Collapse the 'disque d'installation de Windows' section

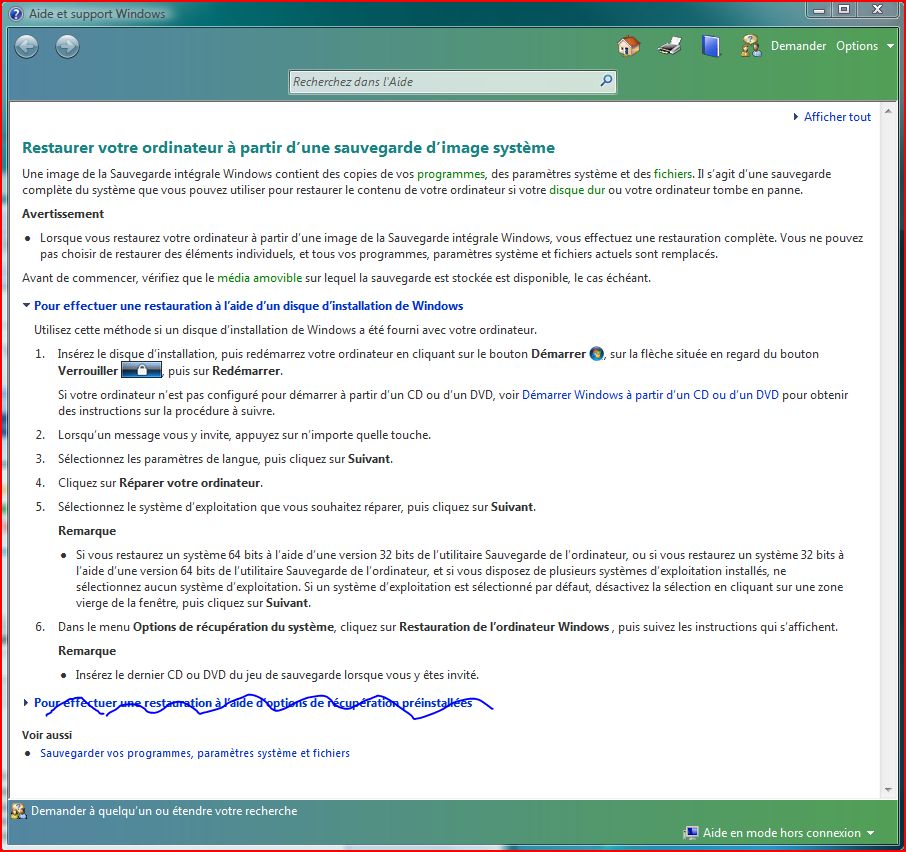pyautogui.click(x=248, y=306)
